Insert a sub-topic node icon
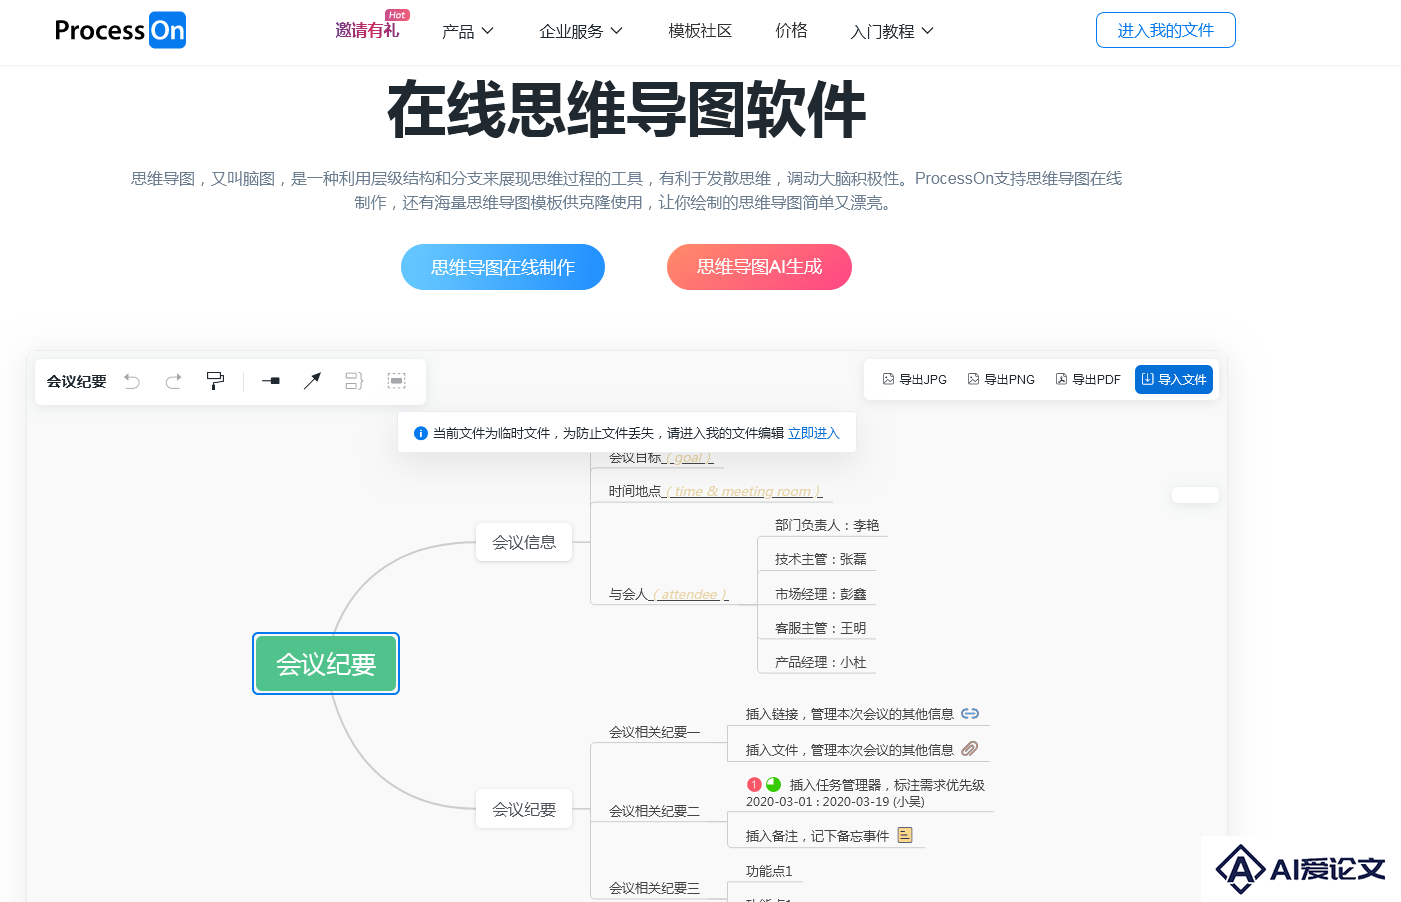The height and width of the screenshot is (902, 1401). [271, 381]
